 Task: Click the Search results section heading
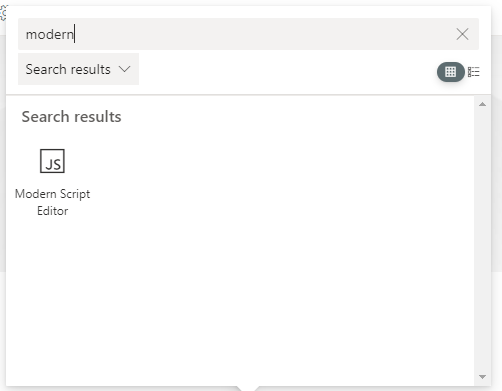pyautogui.click(x=71, y=117)
